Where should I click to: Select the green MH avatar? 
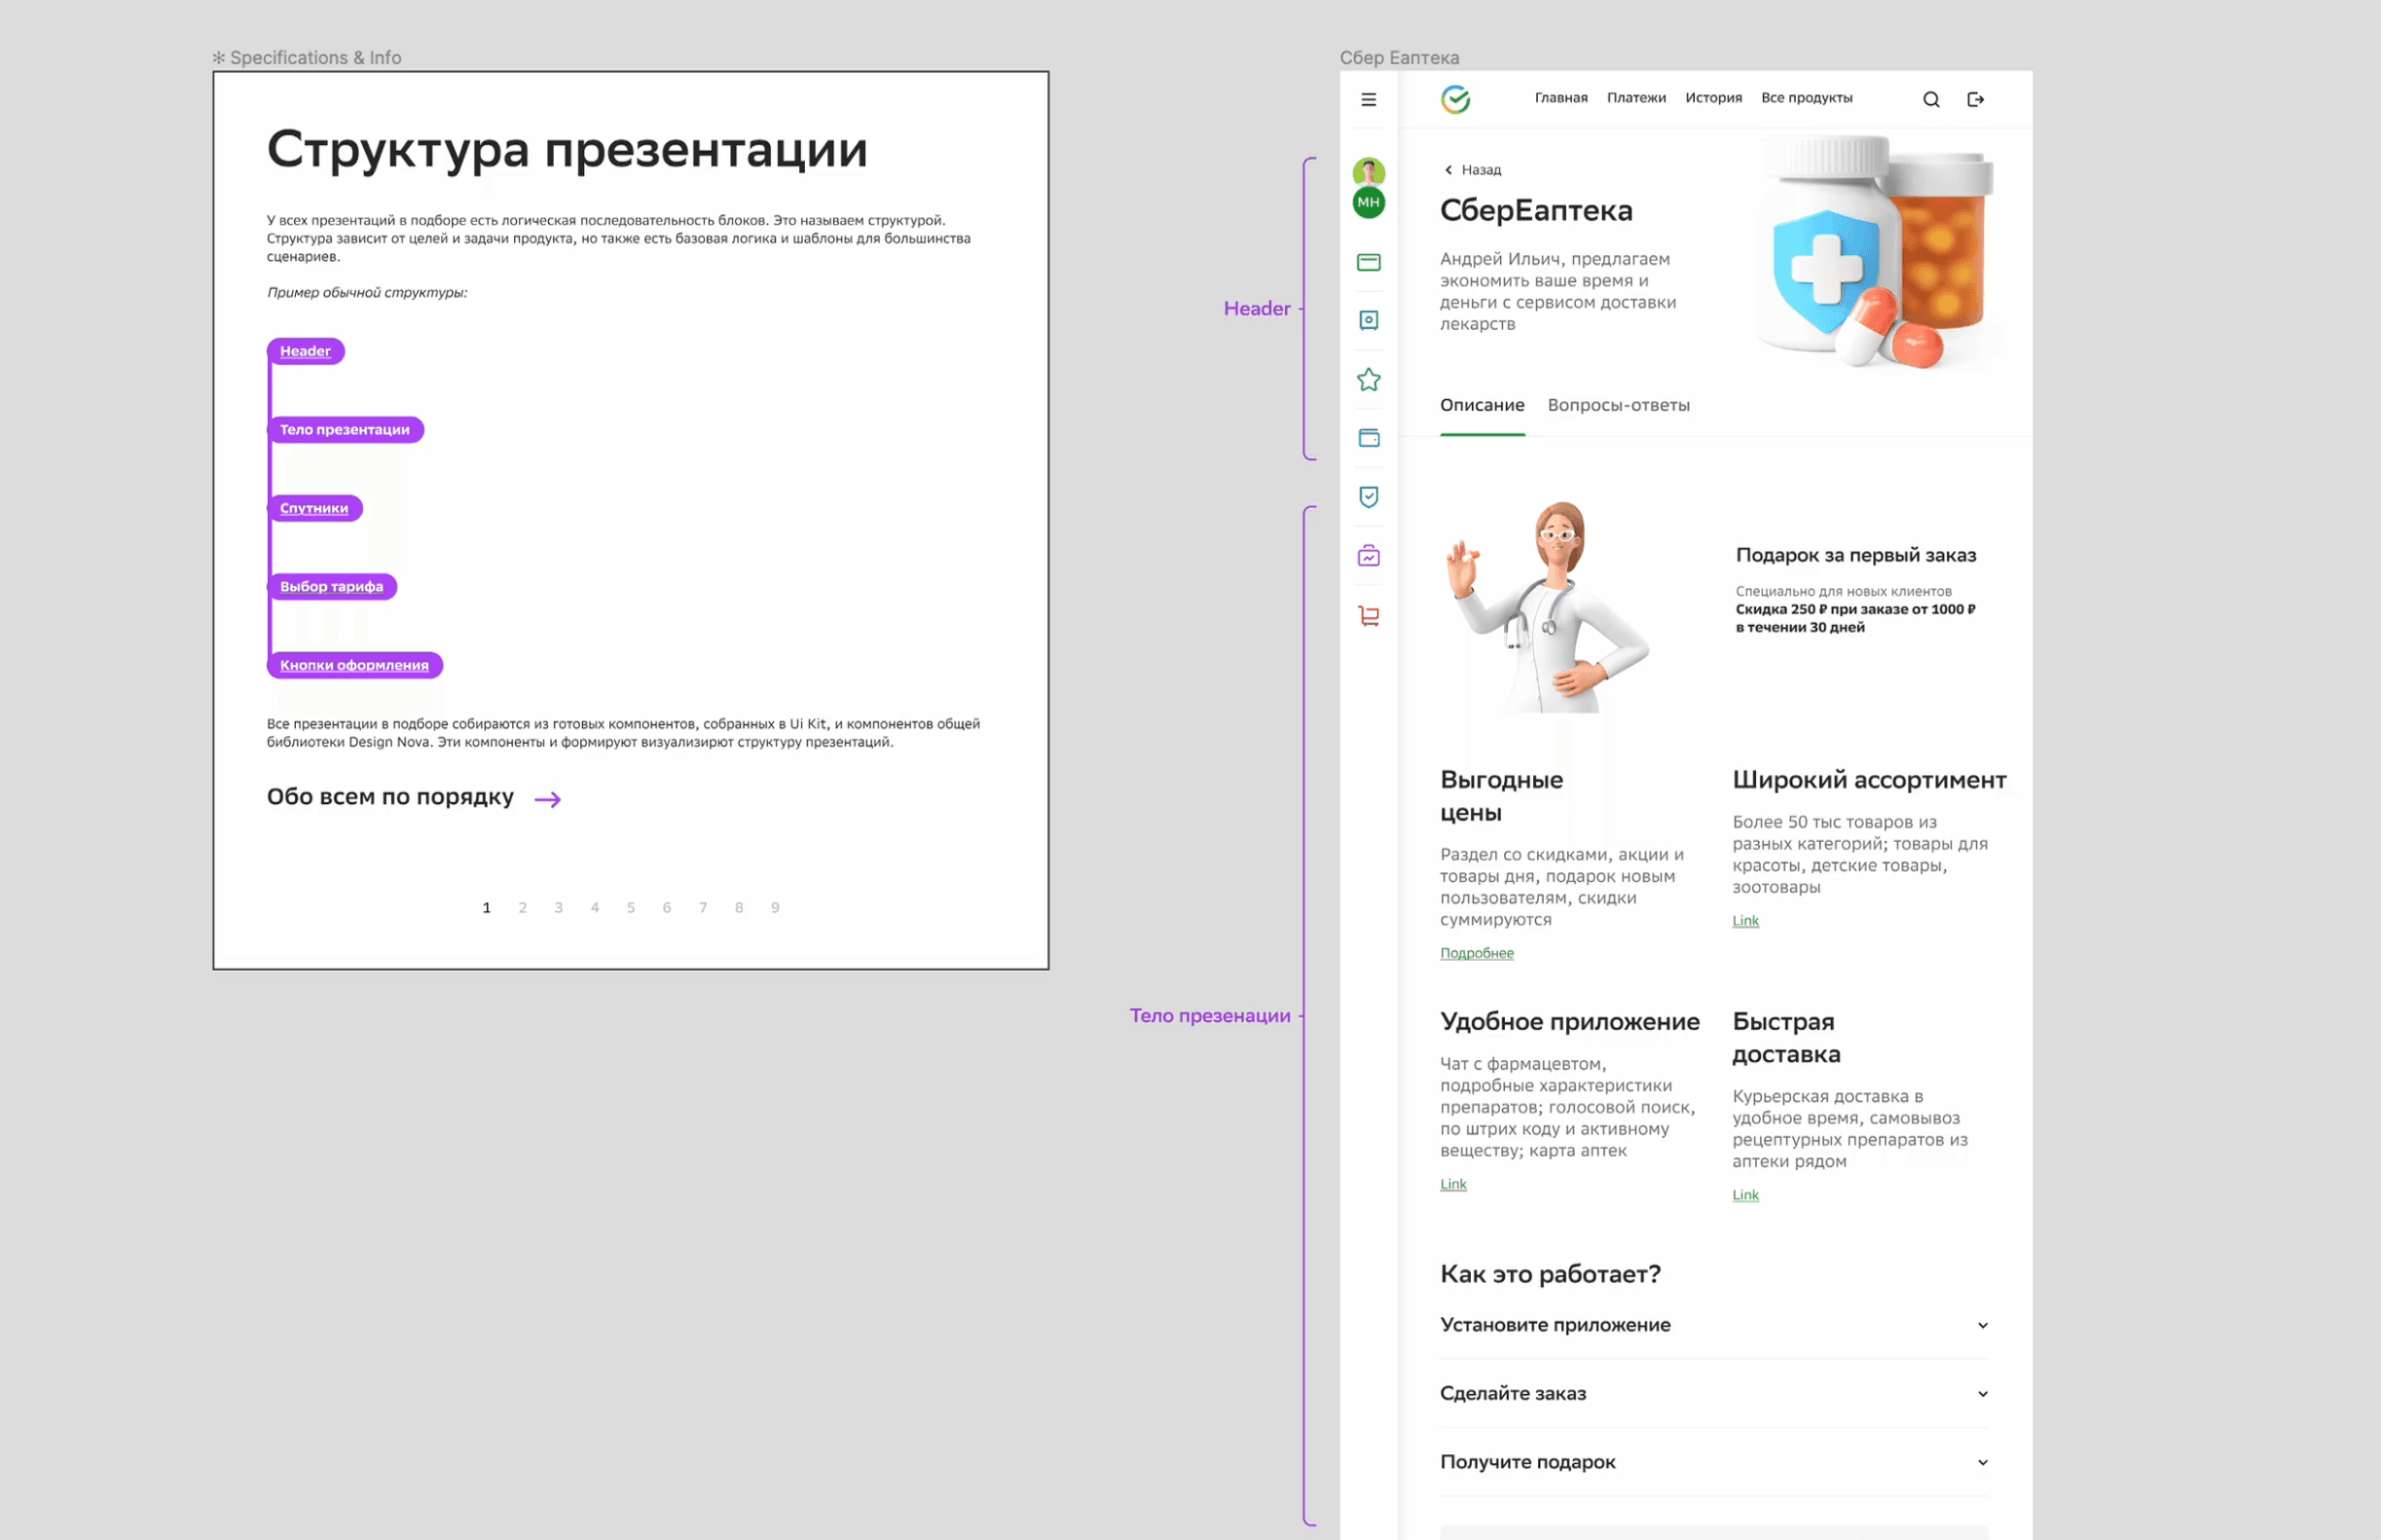pyautogui.click(x=1368, y=202)
